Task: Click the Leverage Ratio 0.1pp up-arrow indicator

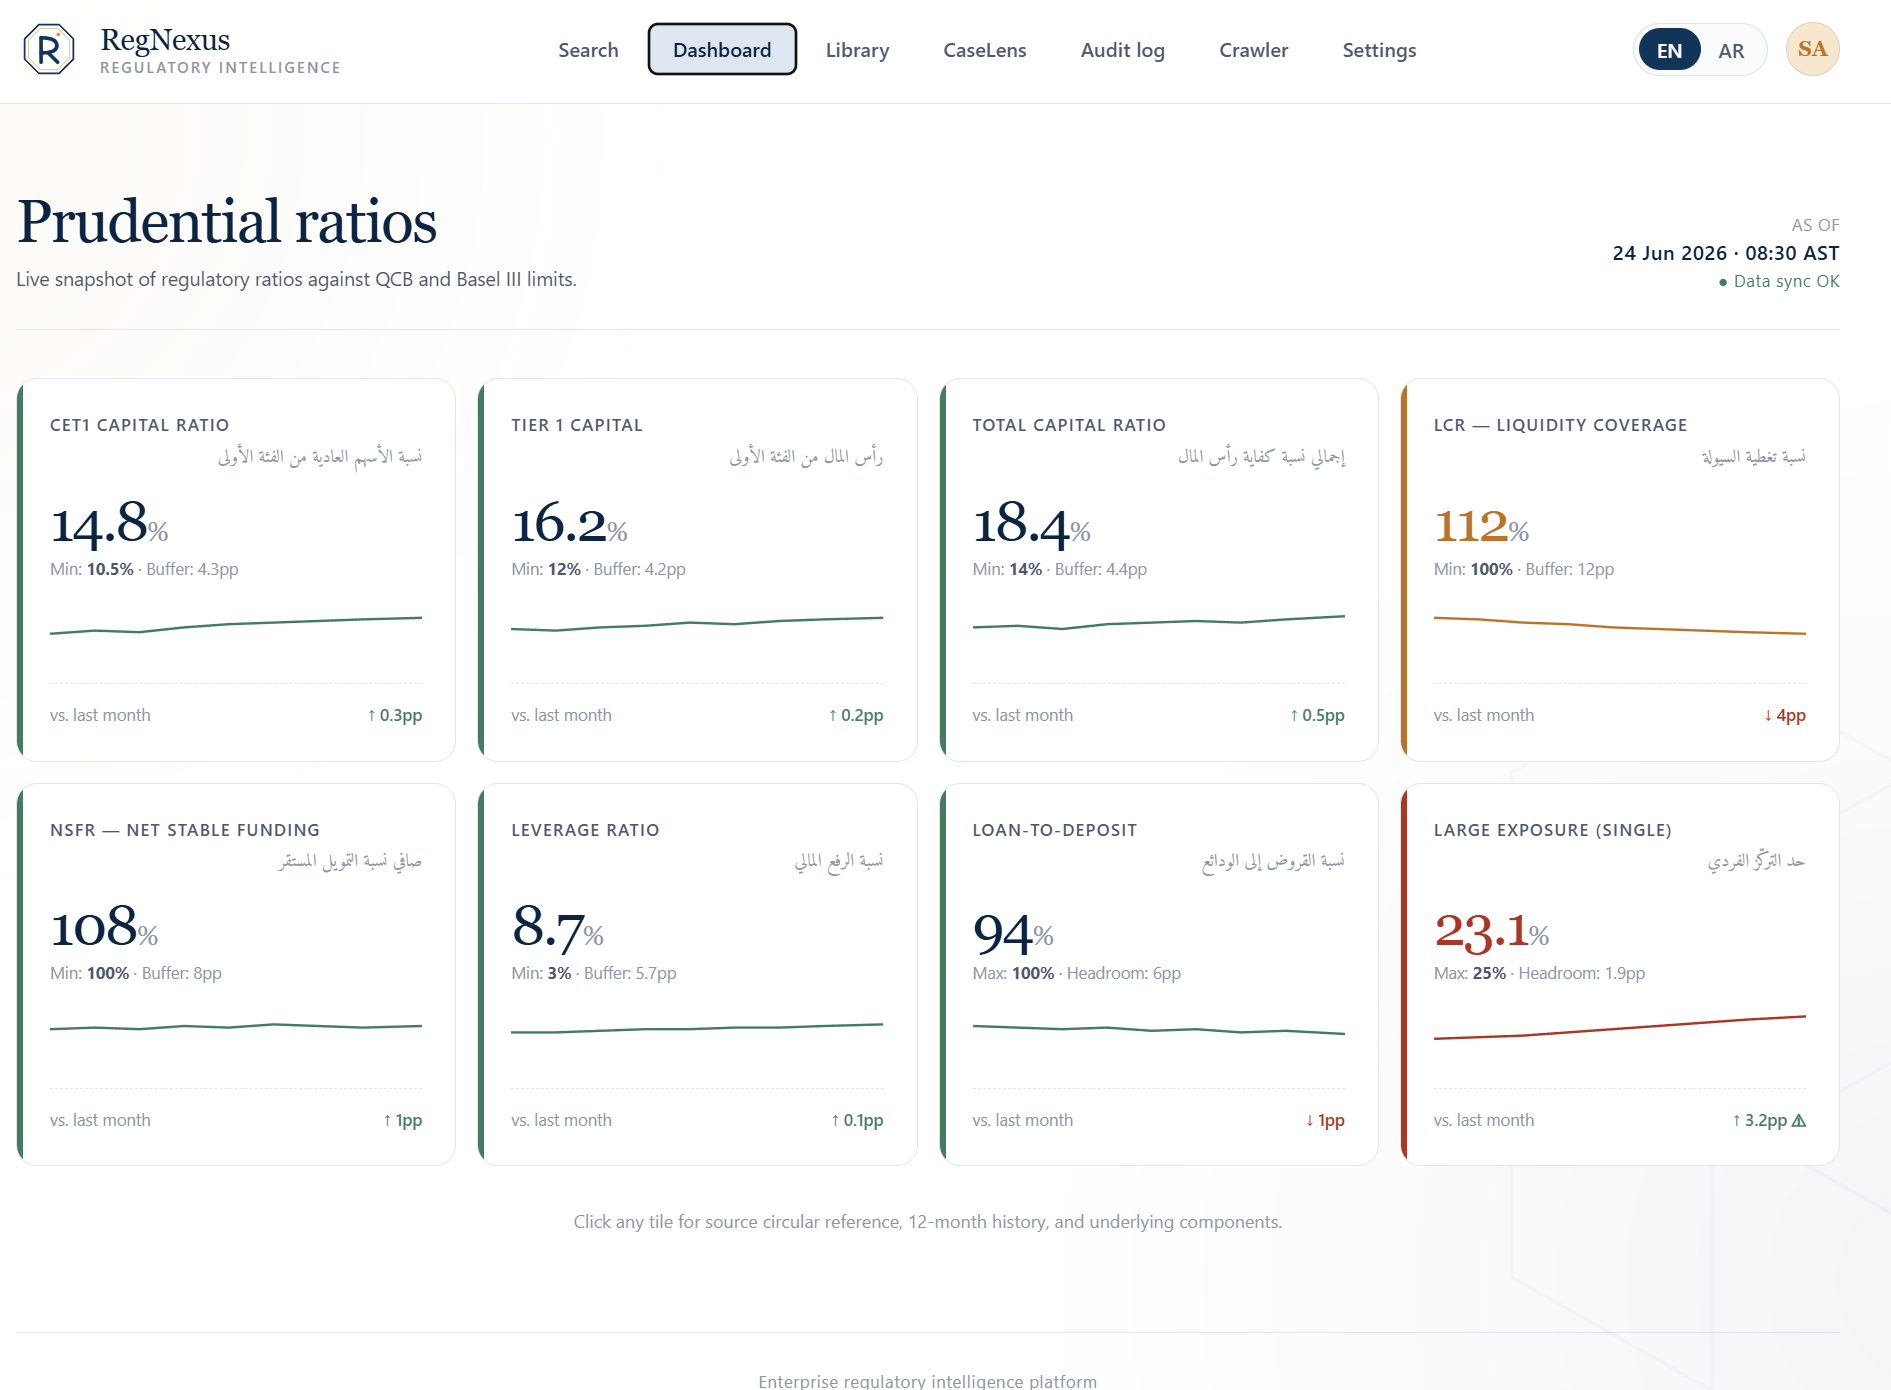Action: pos(856,1120)
